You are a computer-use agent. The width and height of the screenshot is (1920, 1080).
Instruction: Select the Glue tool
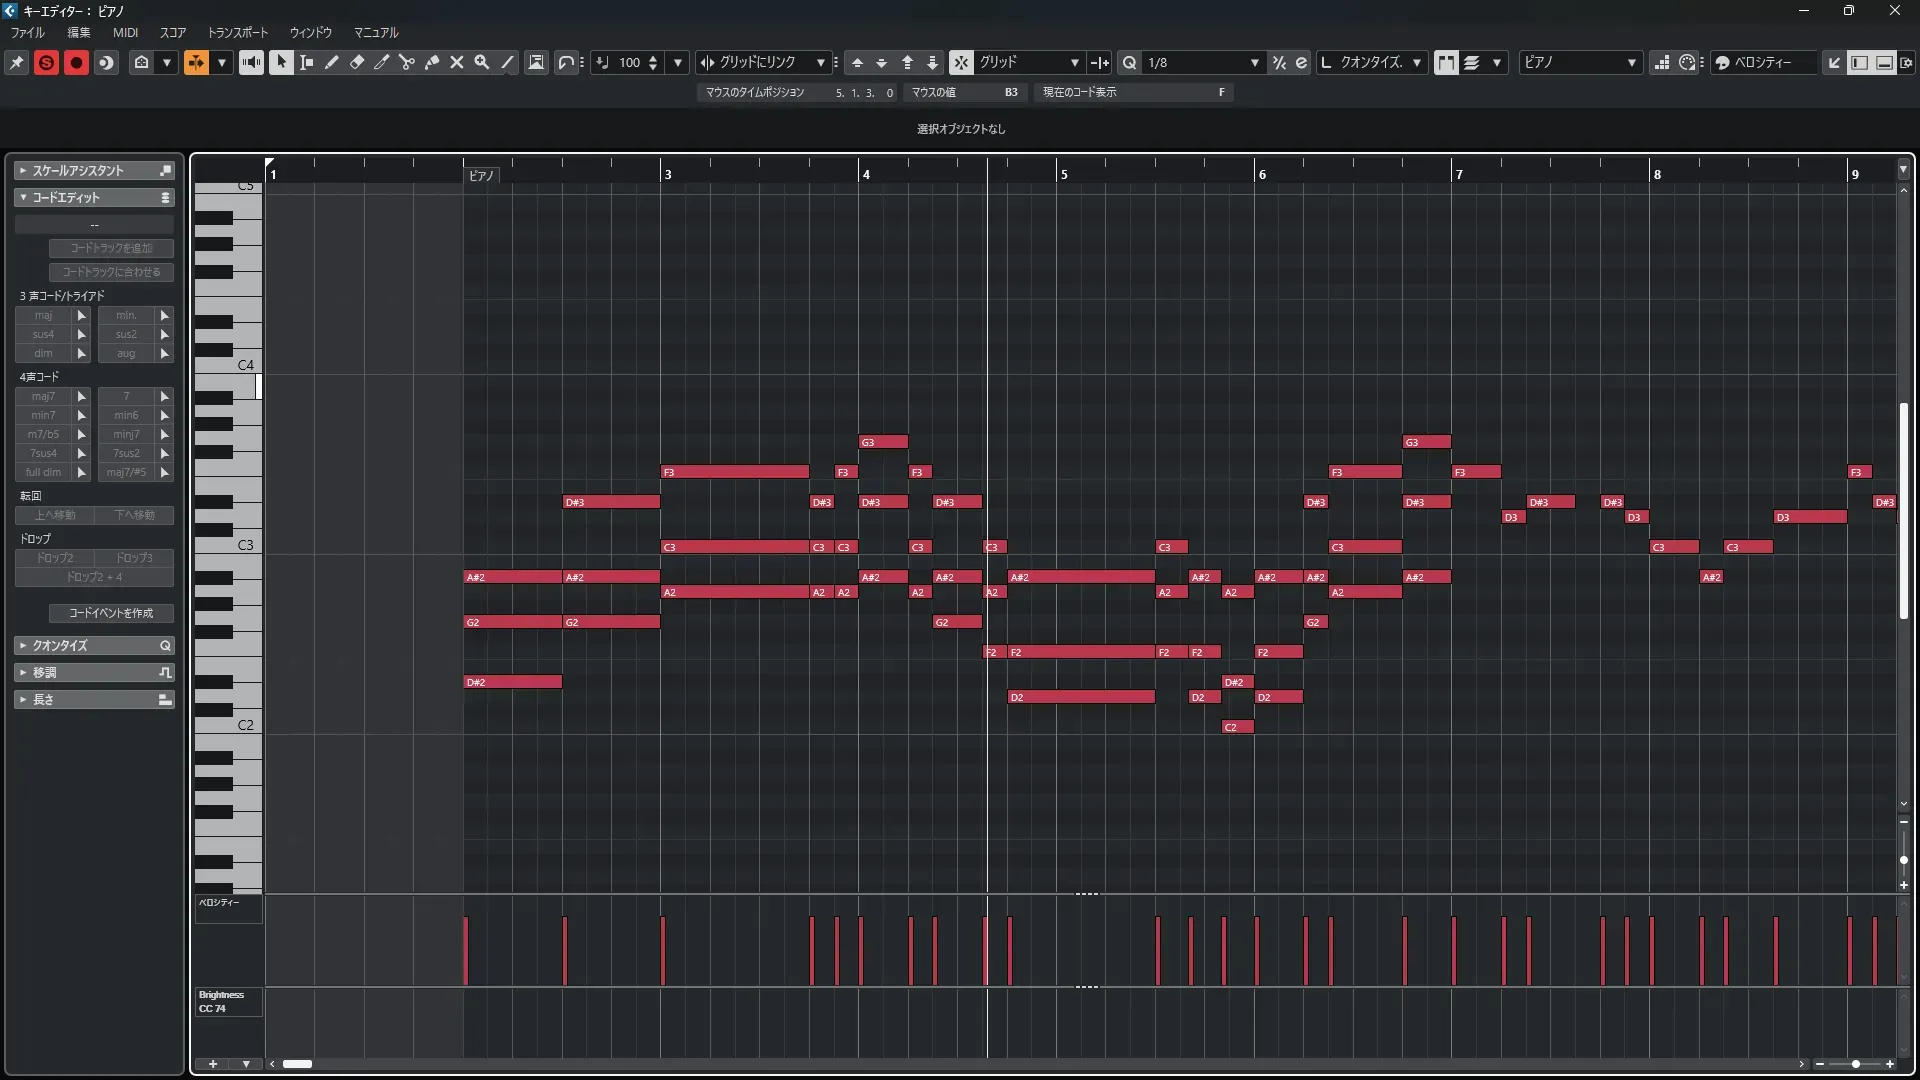432,62
